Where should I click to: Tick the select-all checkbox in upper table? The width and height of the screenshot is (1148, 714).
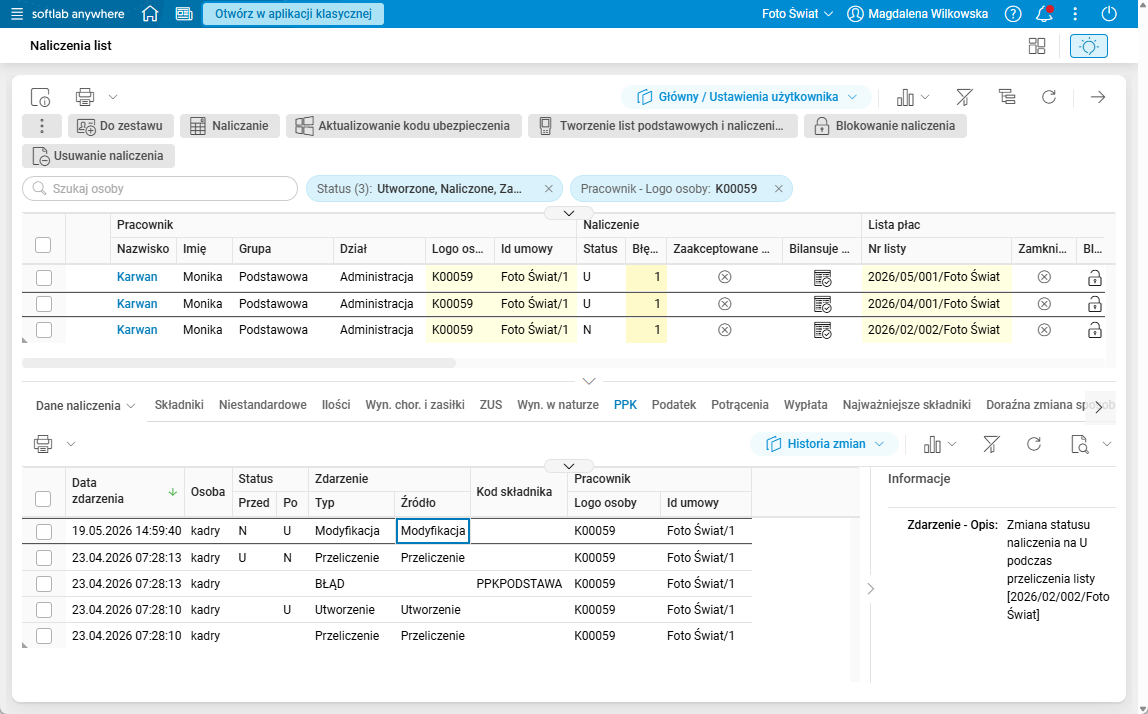43,245
